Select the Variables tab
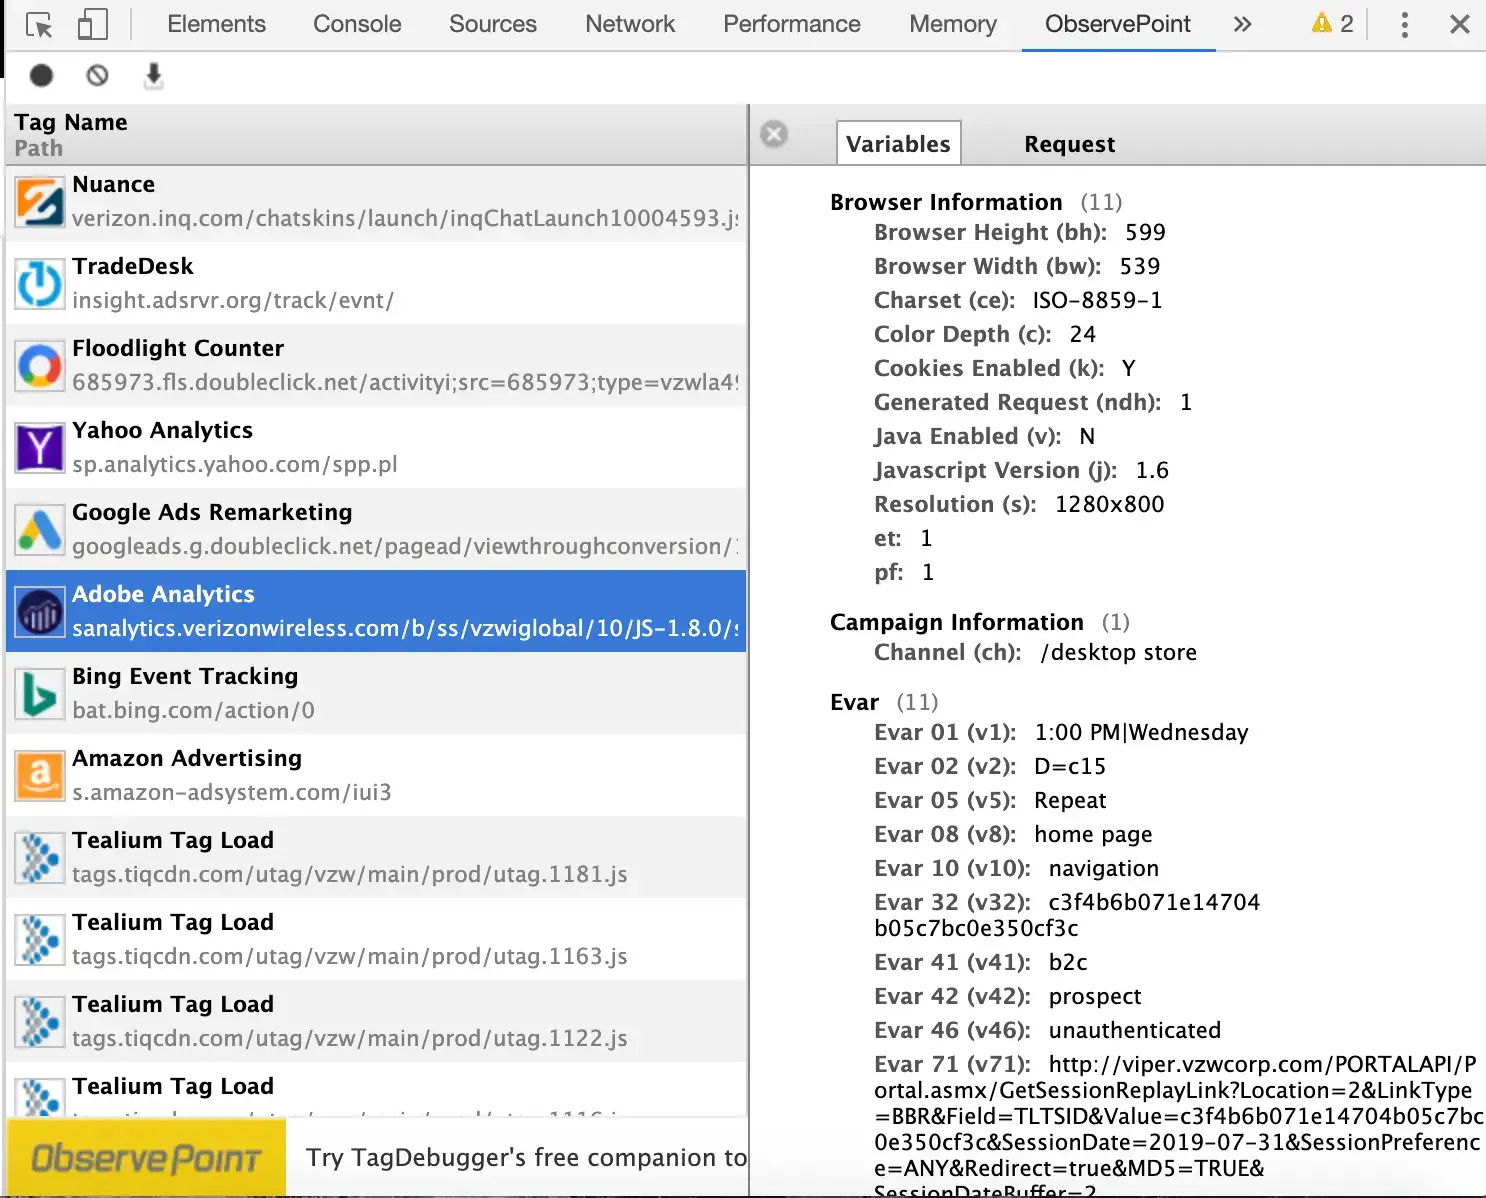This screenshot has width=1486, height=1198. (898, 144)
